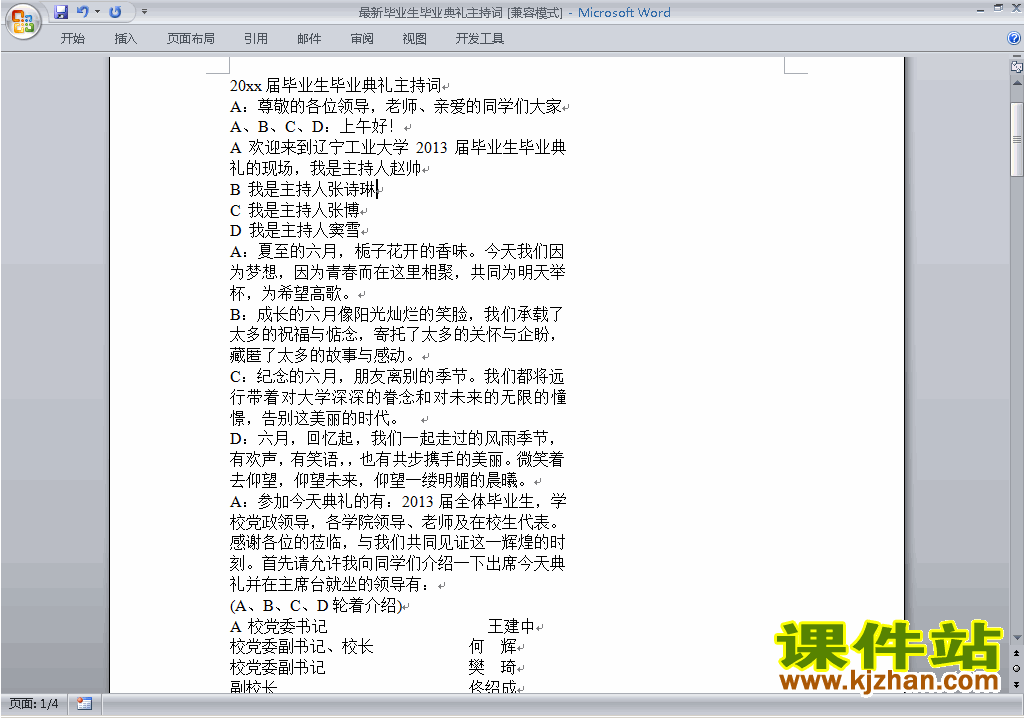Click the name 樊 琦 in the list
Viewport: 1024px width, 718px height.
click(493, 667)
